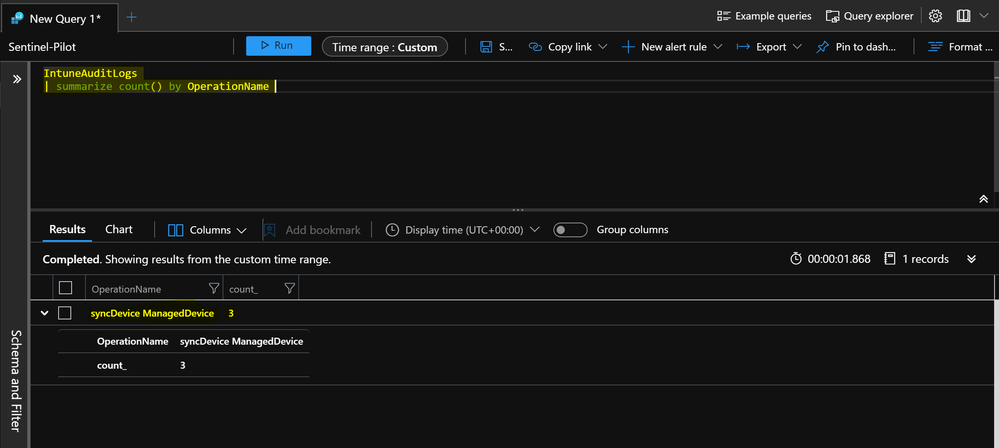Select the New Query 1* tab
This screenshot has width=999, height=448.
(x=59, y=17)
